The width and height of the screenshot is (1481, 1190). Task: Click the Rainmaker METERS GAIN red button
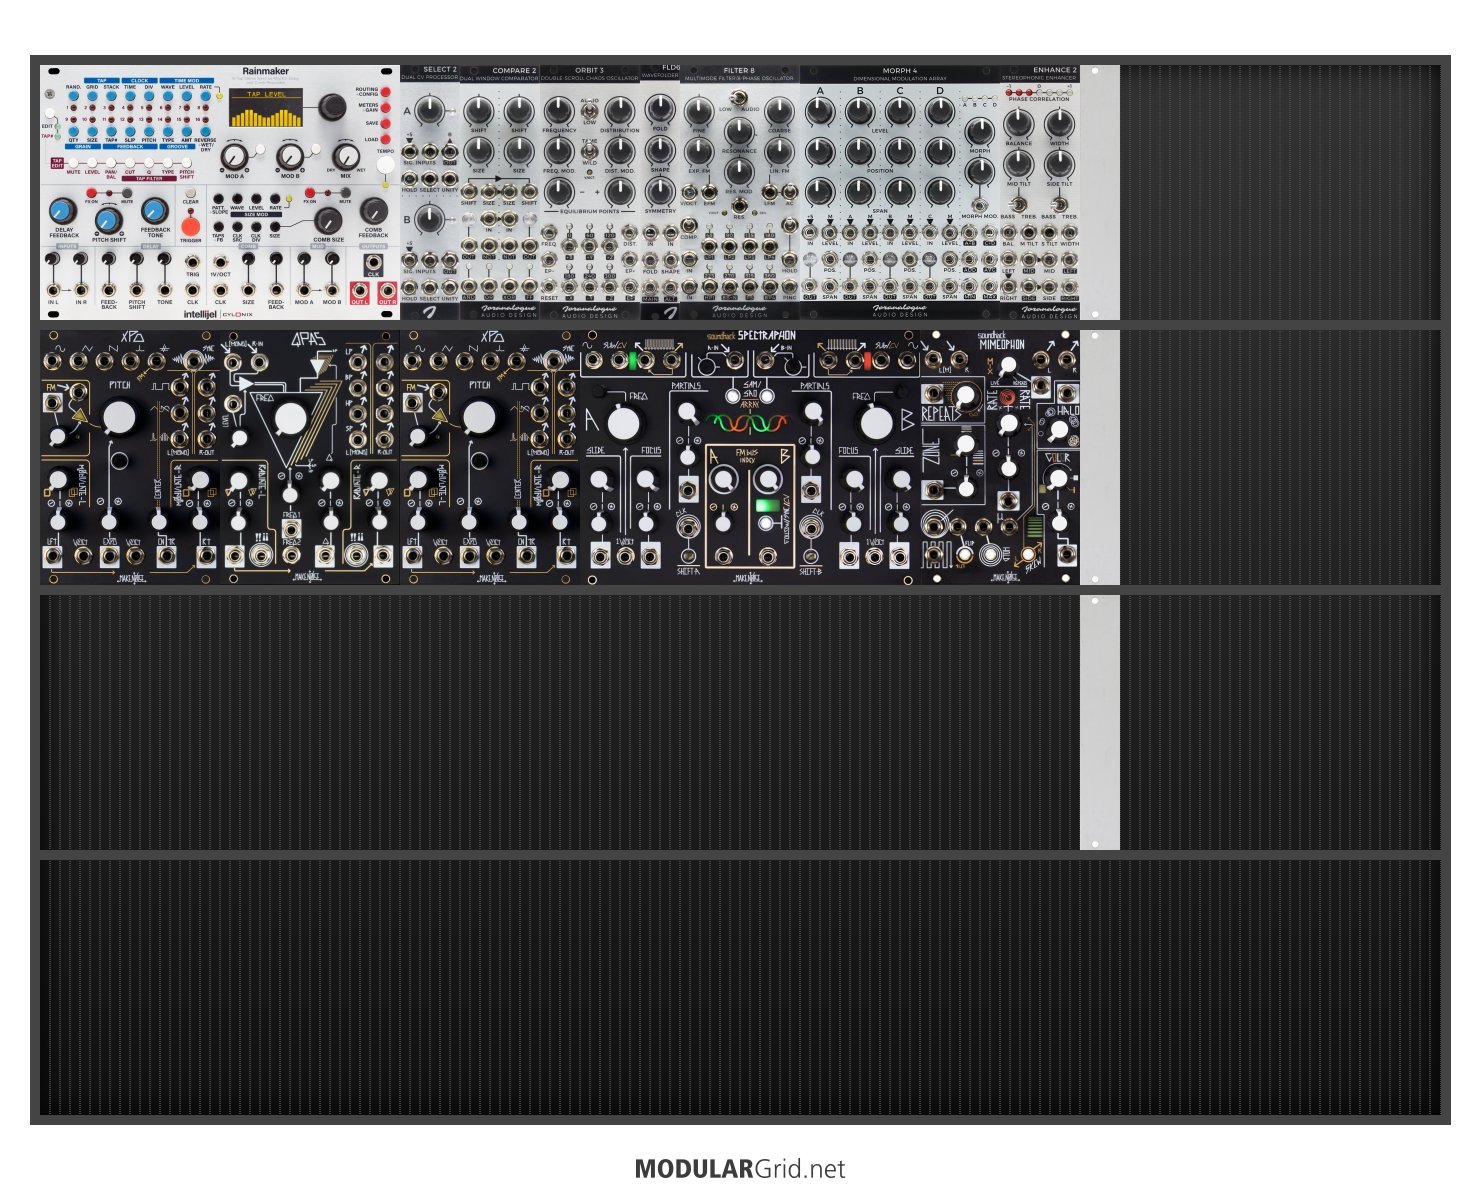pyautogui.click(x=386, y=107)
